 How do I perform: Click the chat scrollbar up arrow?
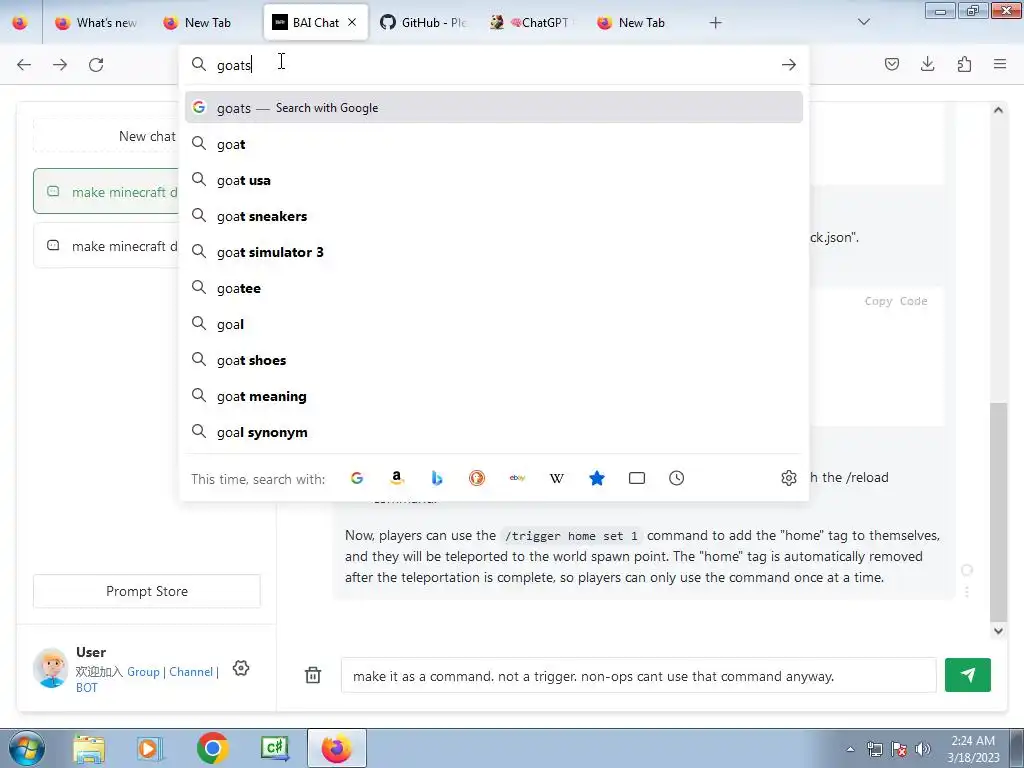tap(998, 110)
